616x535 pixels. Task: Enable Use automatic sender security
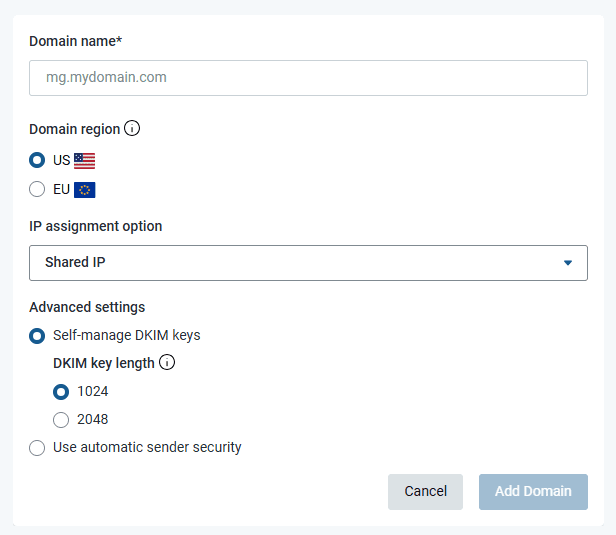coord(38,447)
